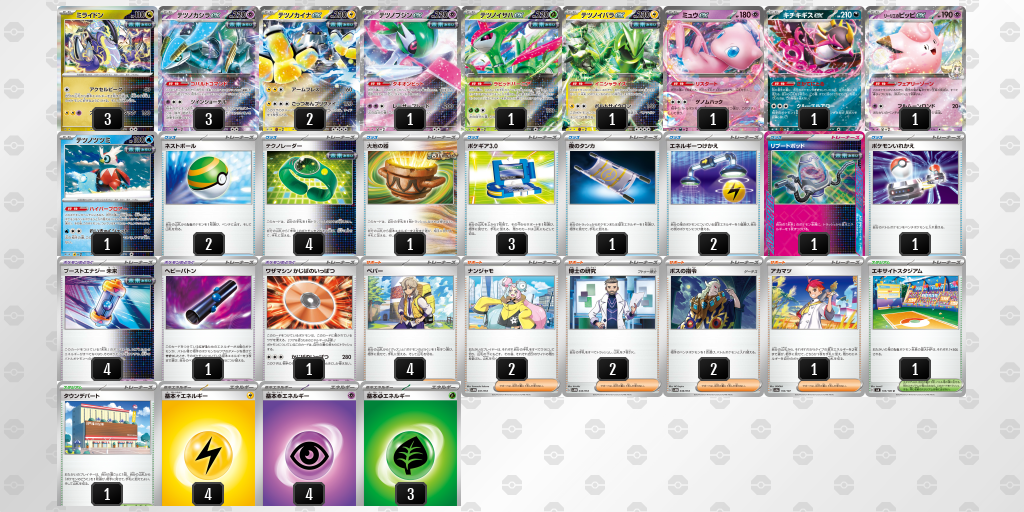The width and height of the screenshot is (1024, 512).
Task: Select the Techno Radar green wristband card
Action: coord(309,194)
